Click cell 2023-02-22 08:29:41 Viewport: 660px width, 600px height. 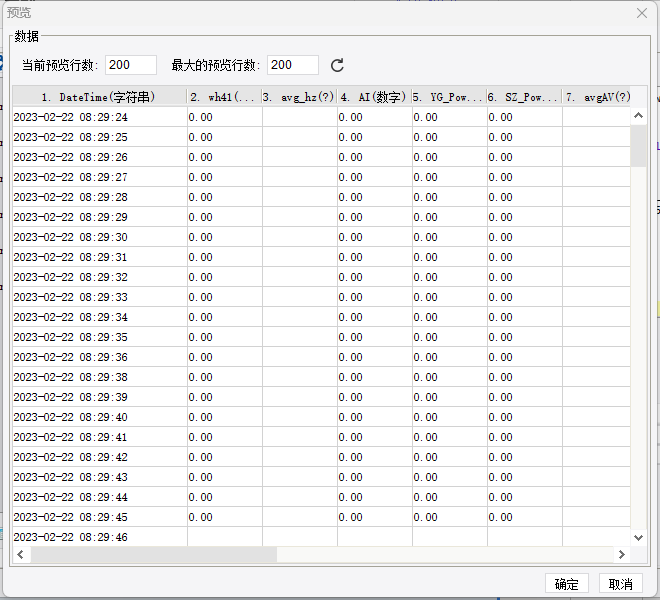coord(100,437)
